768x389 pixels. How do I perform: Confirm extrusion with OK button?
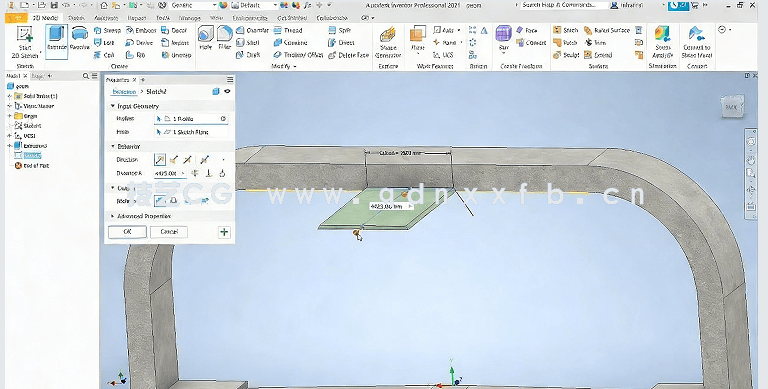127,232
